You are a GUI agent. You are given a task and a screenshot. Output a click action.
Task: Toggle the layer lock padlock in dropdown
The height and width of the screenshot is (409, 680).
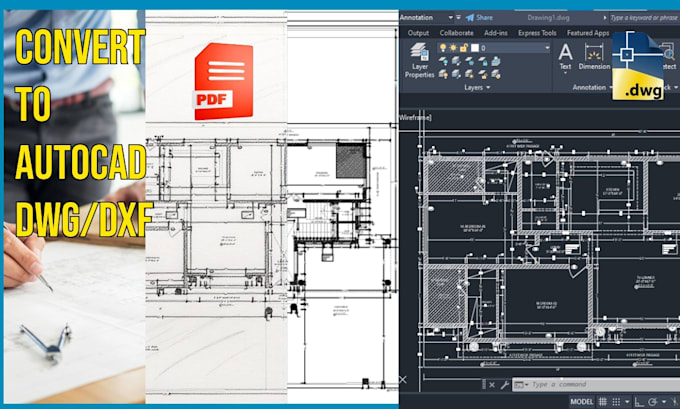[463, 48]
